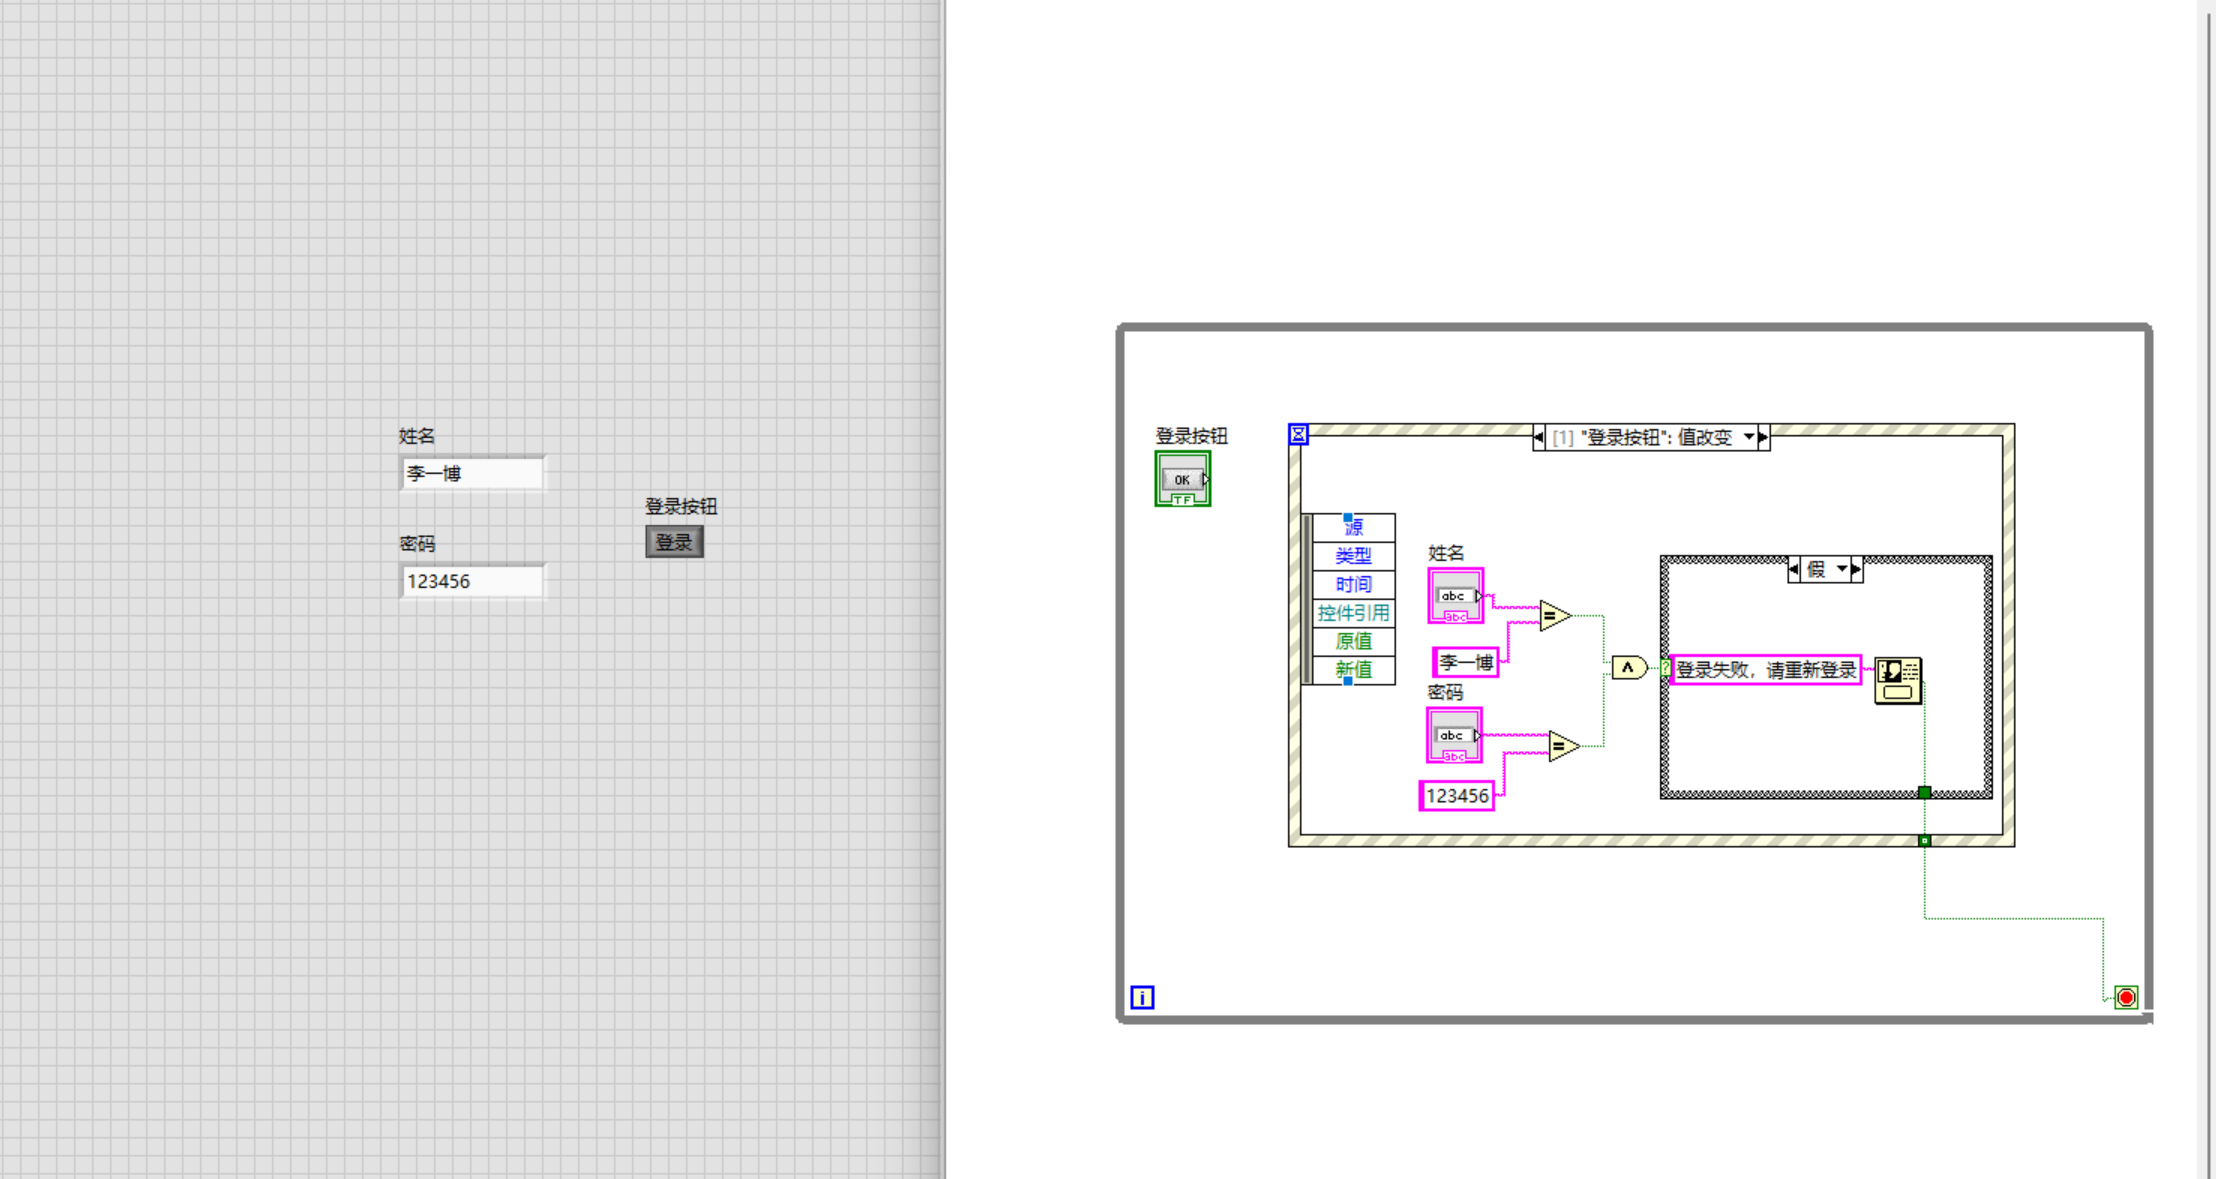Image resolution: width=2216 pixels, height=1179 pixels.
Task: Open the 假 case selector dropdown
Action: tap(1841, 569)
